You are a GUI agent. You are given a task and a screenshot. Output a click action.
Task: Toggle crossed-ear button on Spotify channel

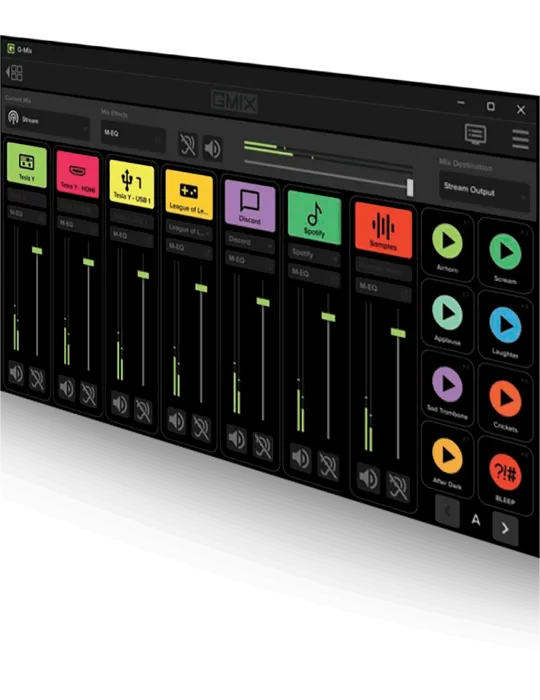(328, 466)
